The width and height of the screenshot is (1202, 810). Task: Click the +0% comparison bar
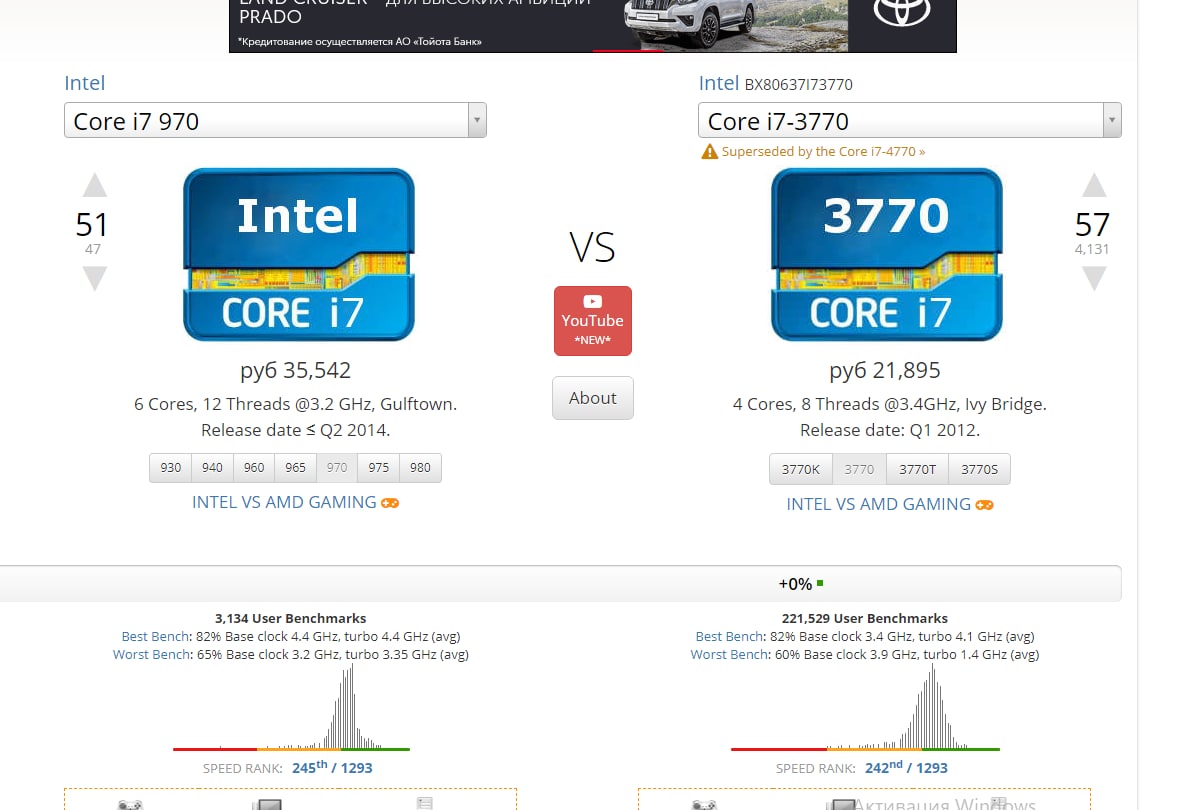(x=560, y=583)
